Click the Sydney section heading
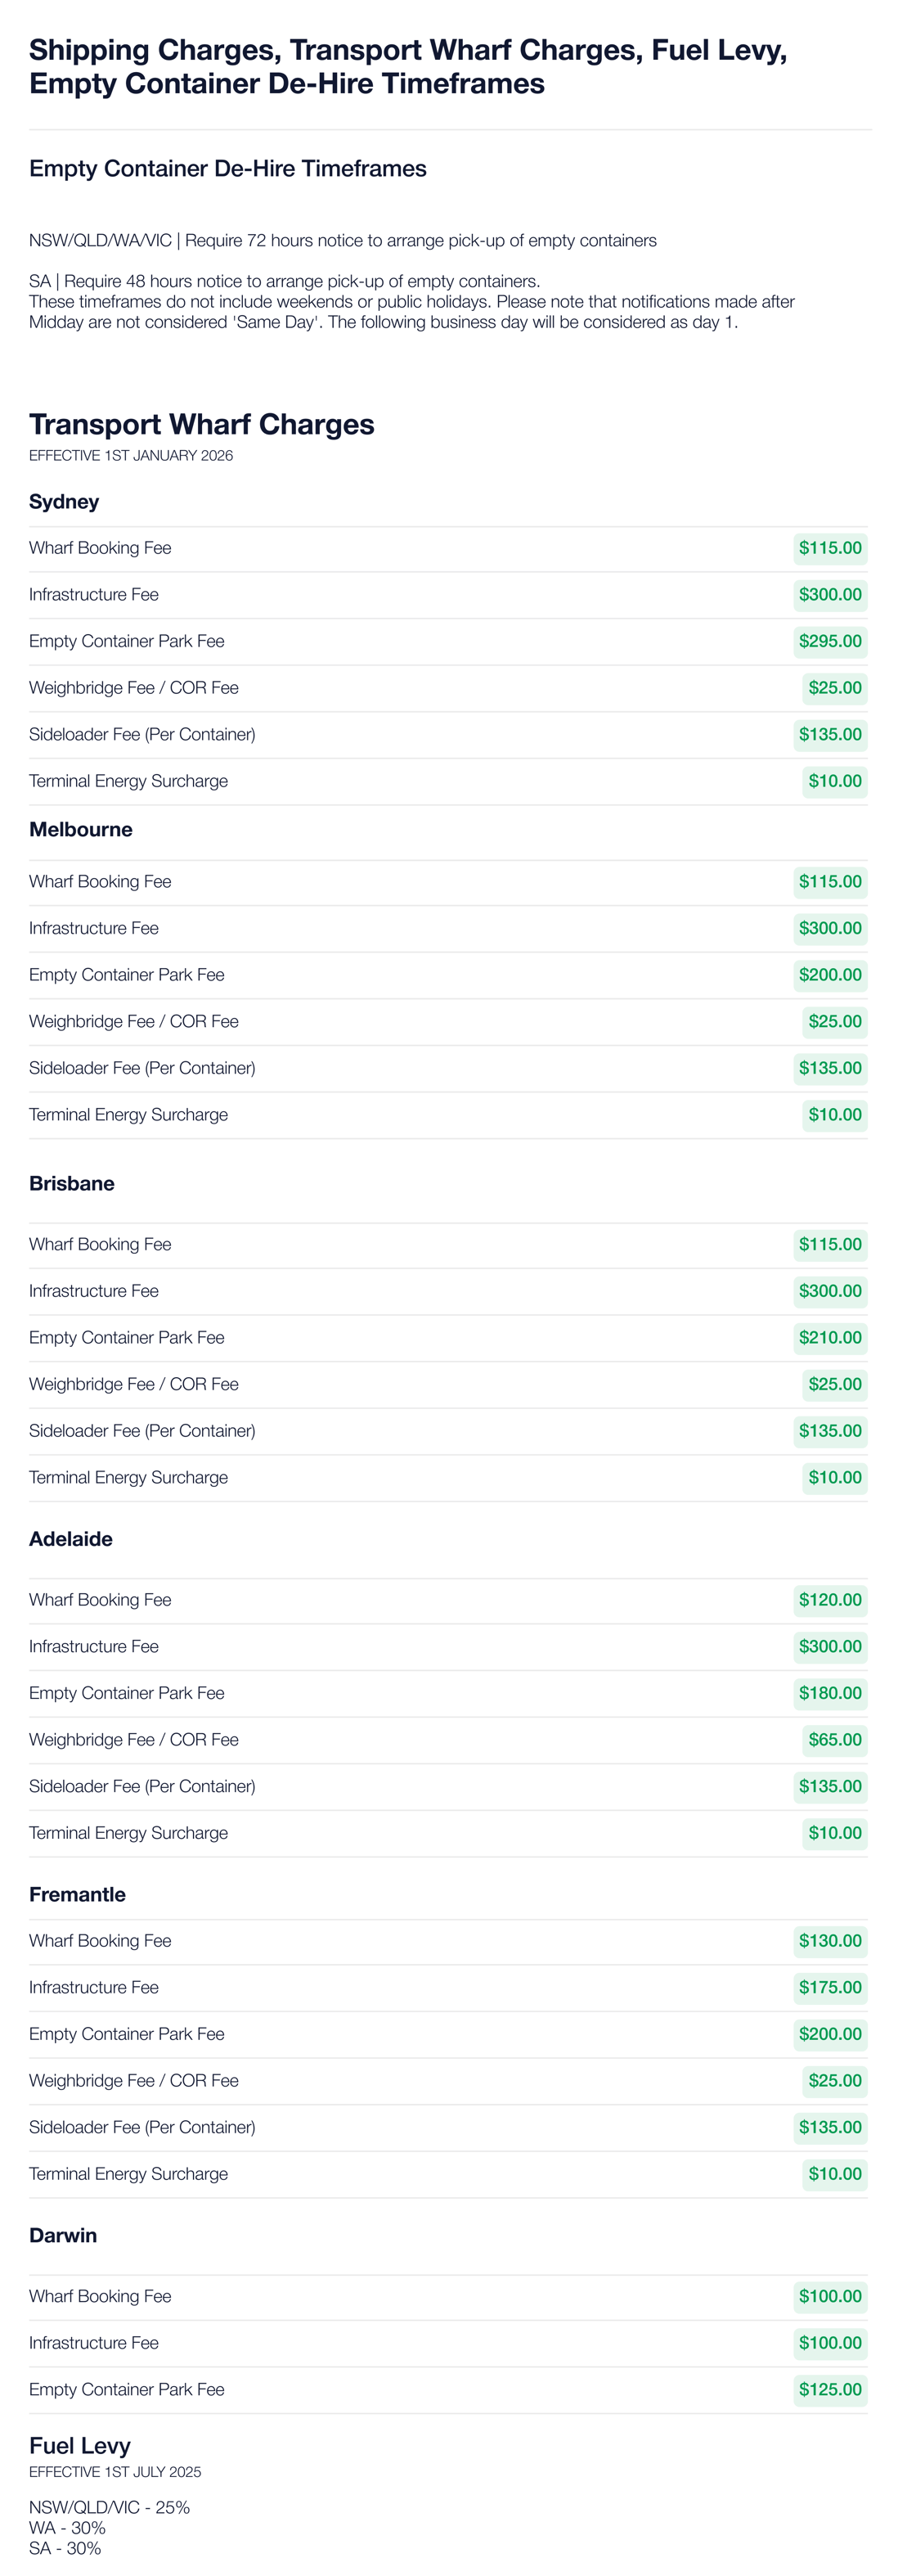Screen dimensions: 916x2576 (63, 501)
